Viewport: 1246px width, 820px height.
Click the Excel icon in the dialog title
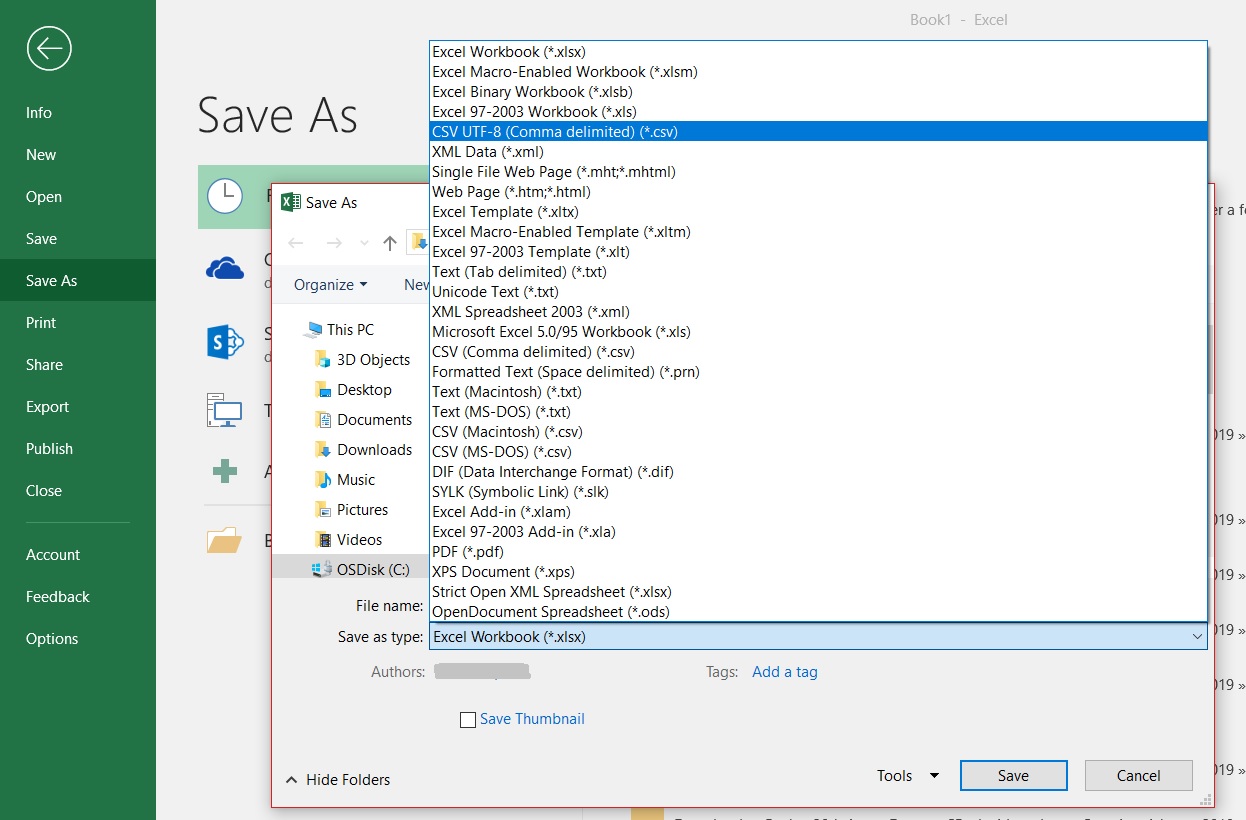coord(290,202)
